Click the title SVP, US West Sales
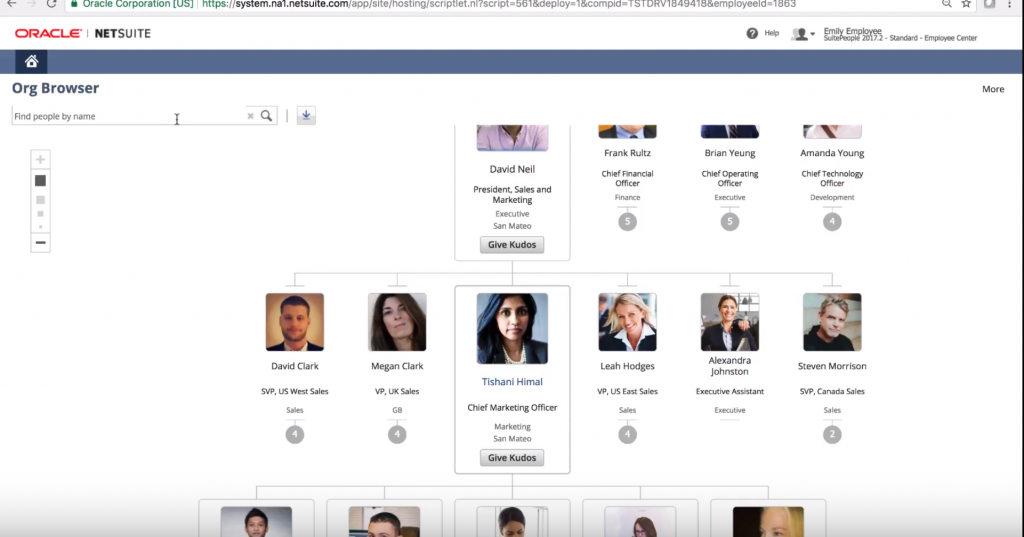Viewport: 1024px width, 537px height. point(295,391)
